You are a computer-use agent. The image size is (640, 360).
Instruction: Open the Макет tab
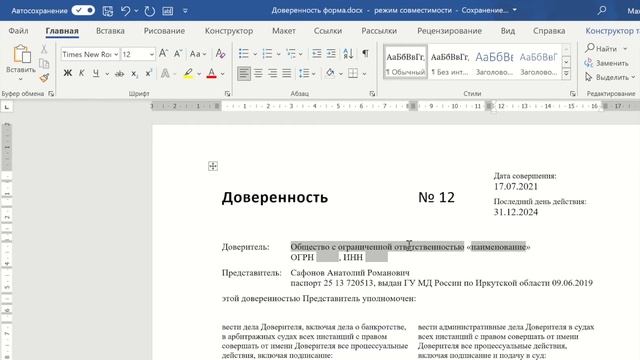pyautogui.click(x=284, y=31)
